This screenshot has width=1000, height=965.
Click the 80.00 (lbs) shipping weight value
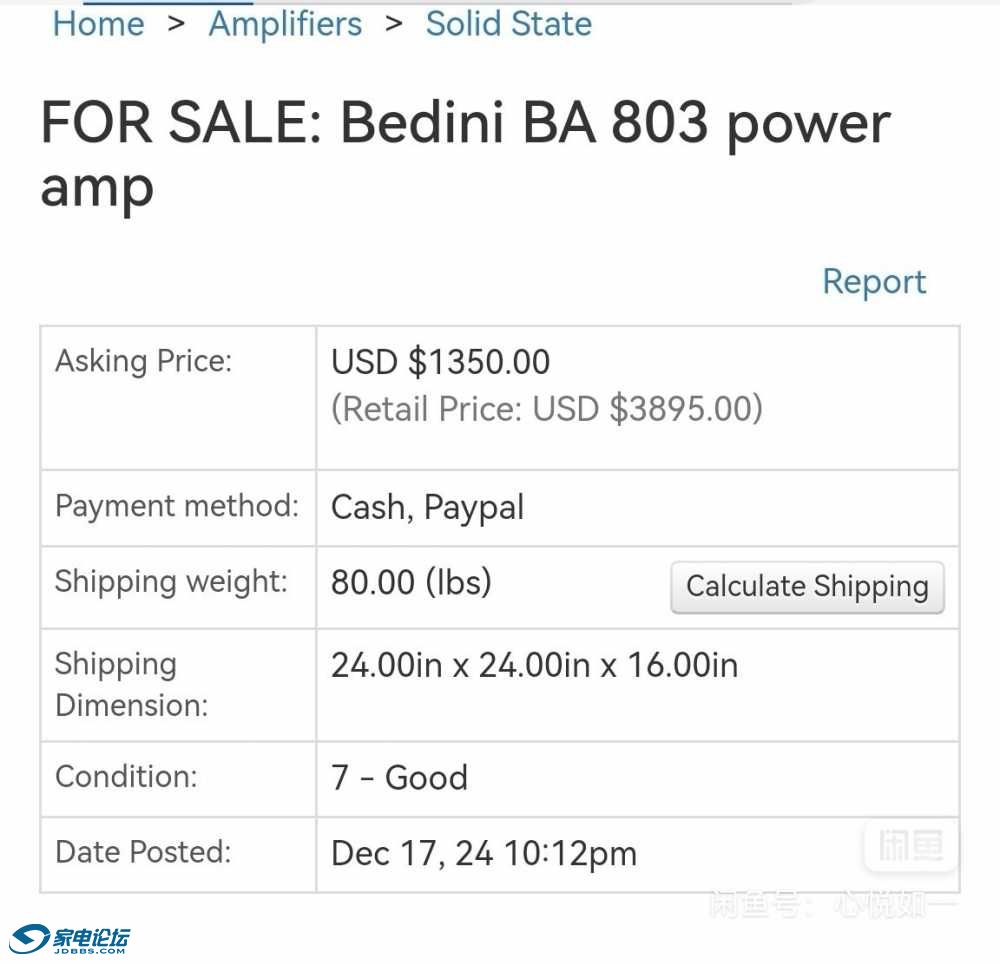(411, 582)
